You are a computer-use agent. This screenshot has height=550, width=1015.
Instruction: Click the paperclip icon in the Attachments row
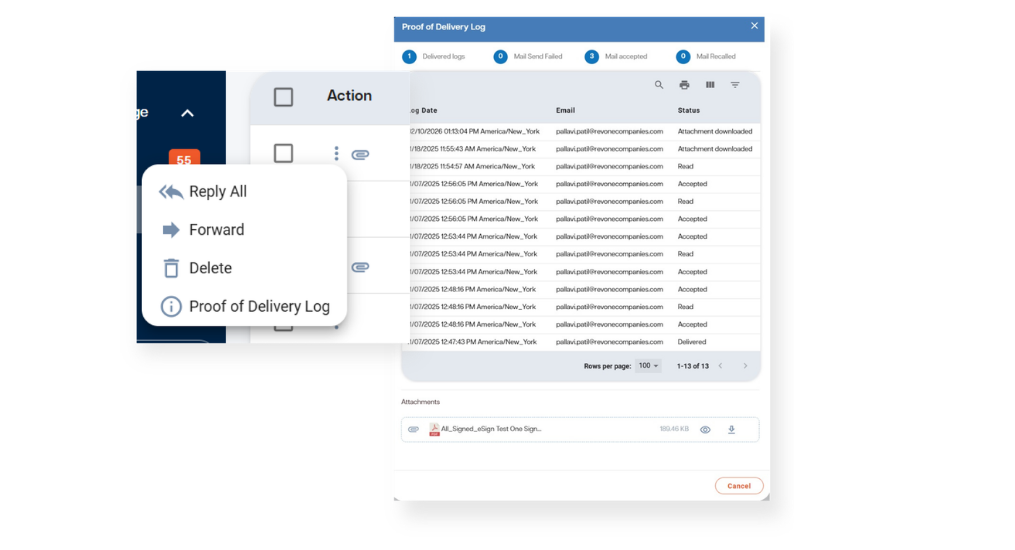[x=414, y=430]
